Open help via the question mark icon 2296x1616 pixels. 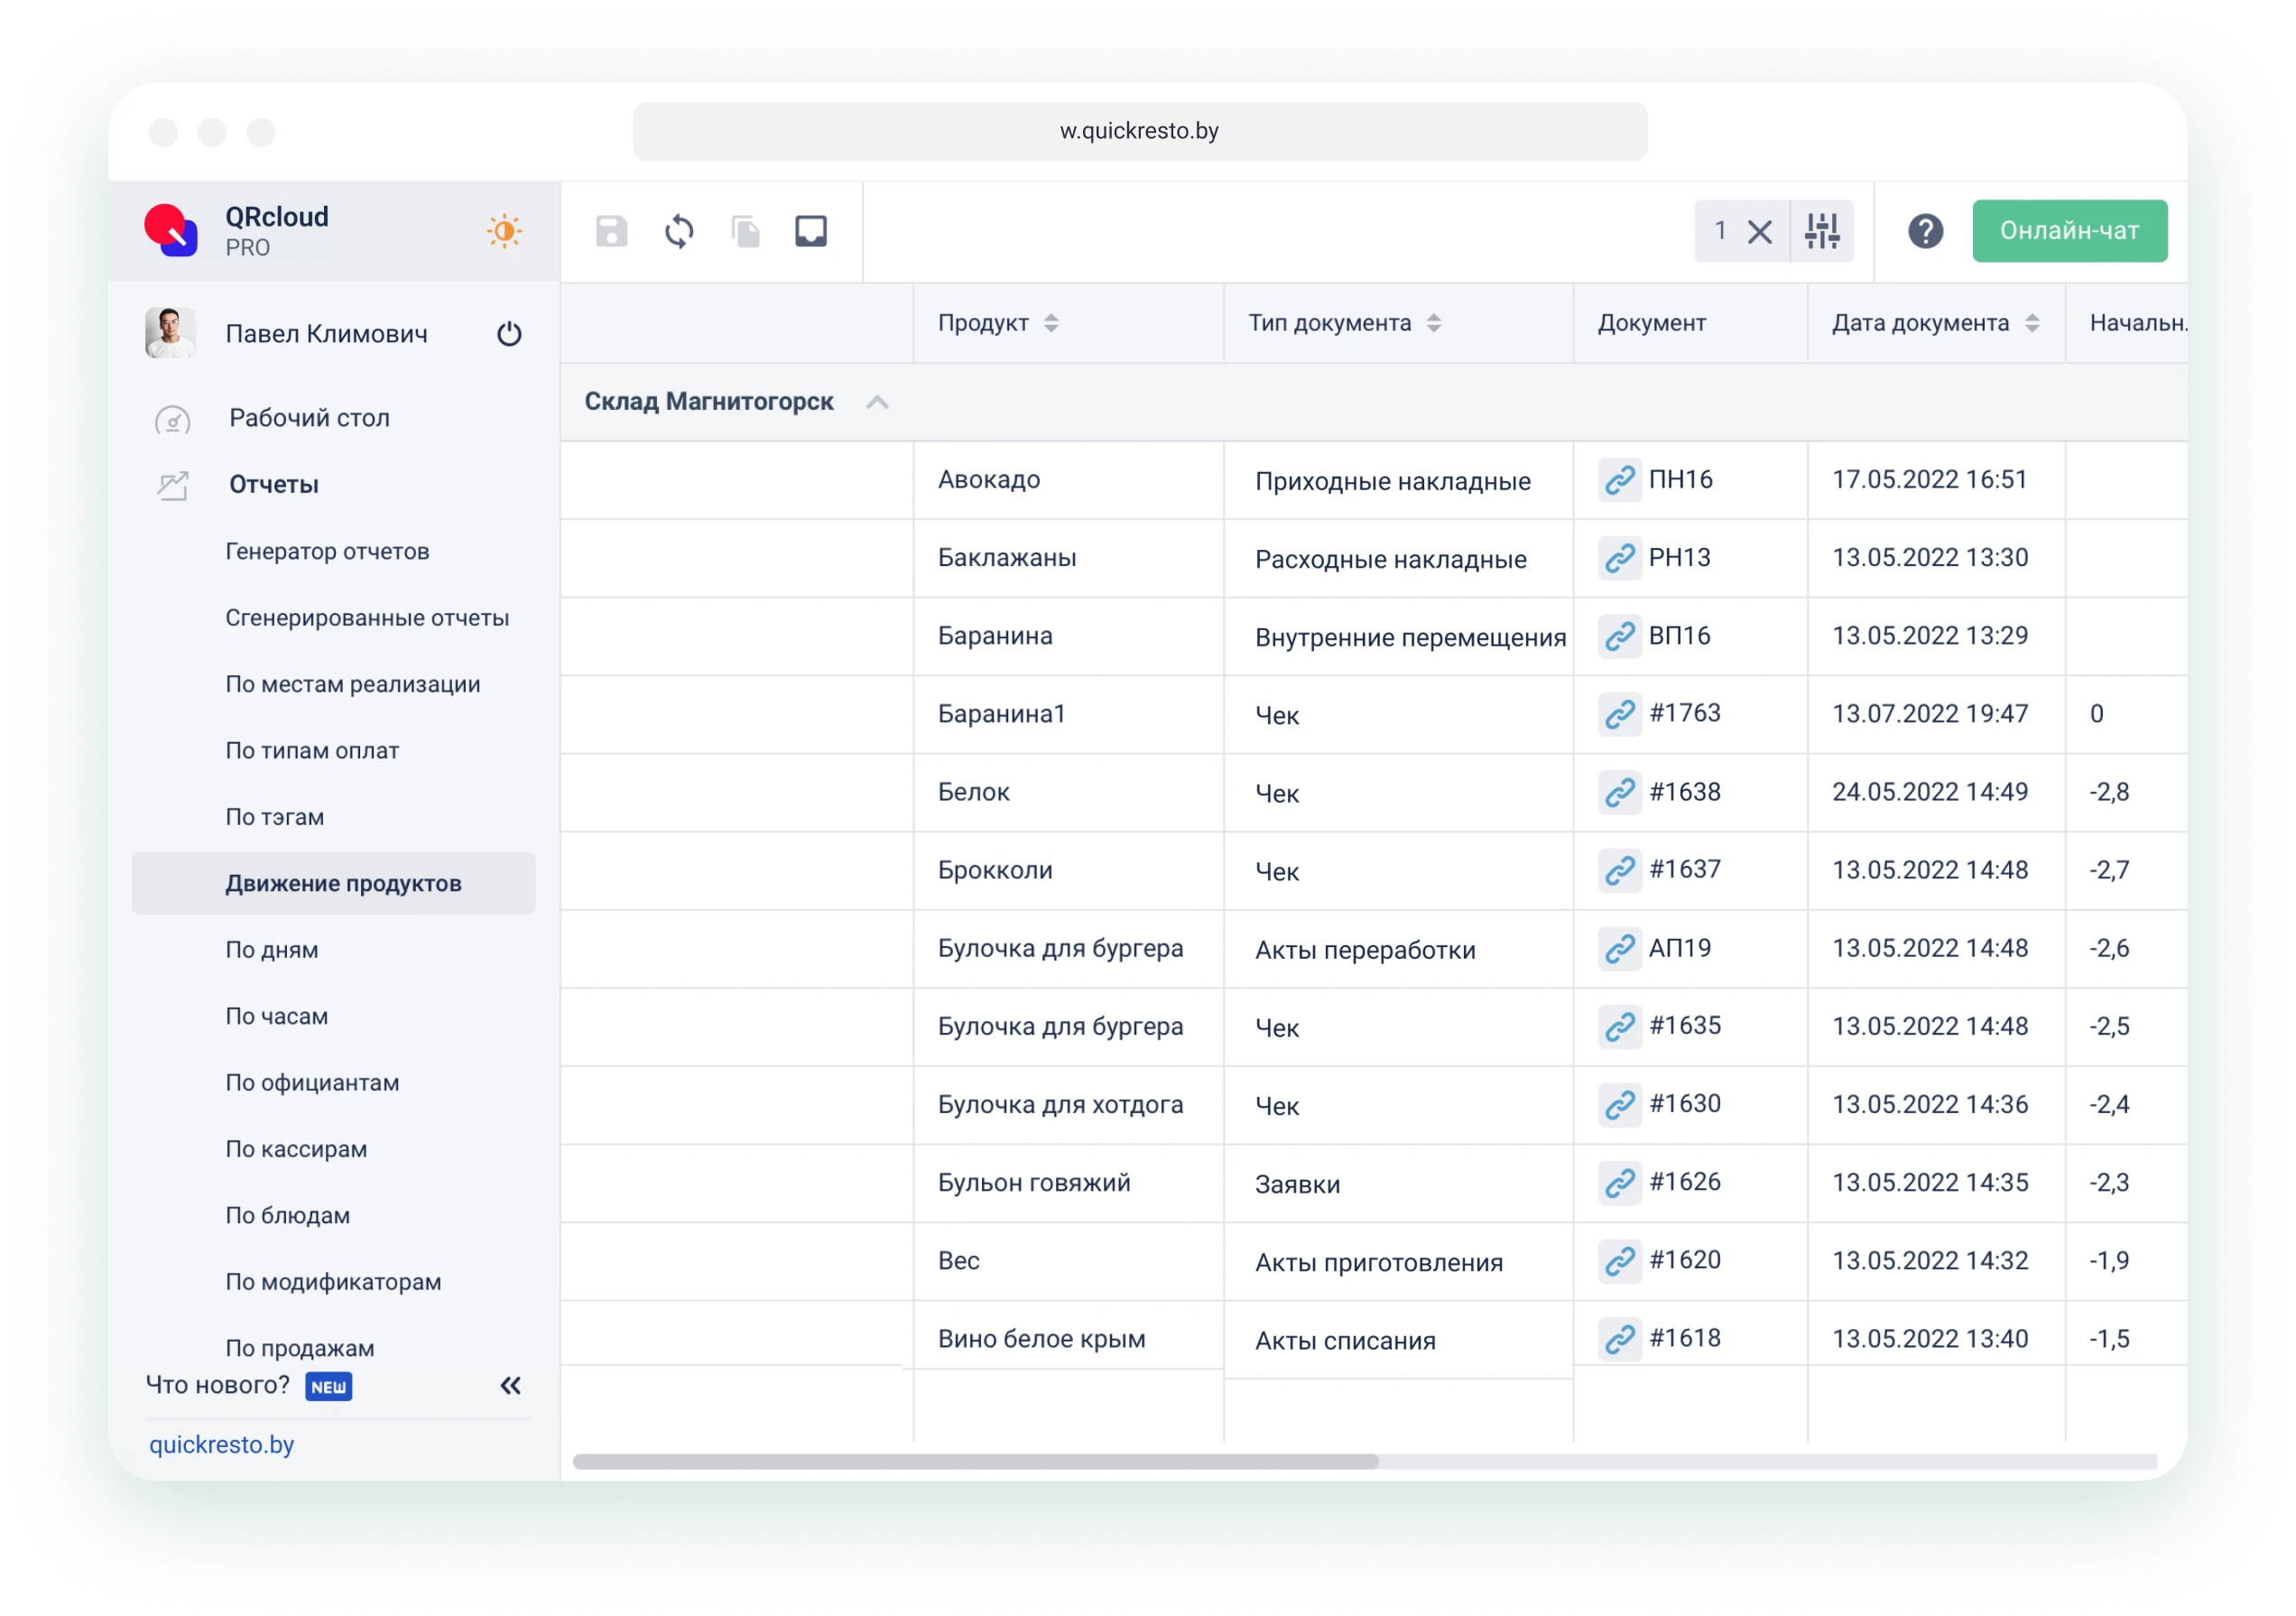tap(1925, 231)
